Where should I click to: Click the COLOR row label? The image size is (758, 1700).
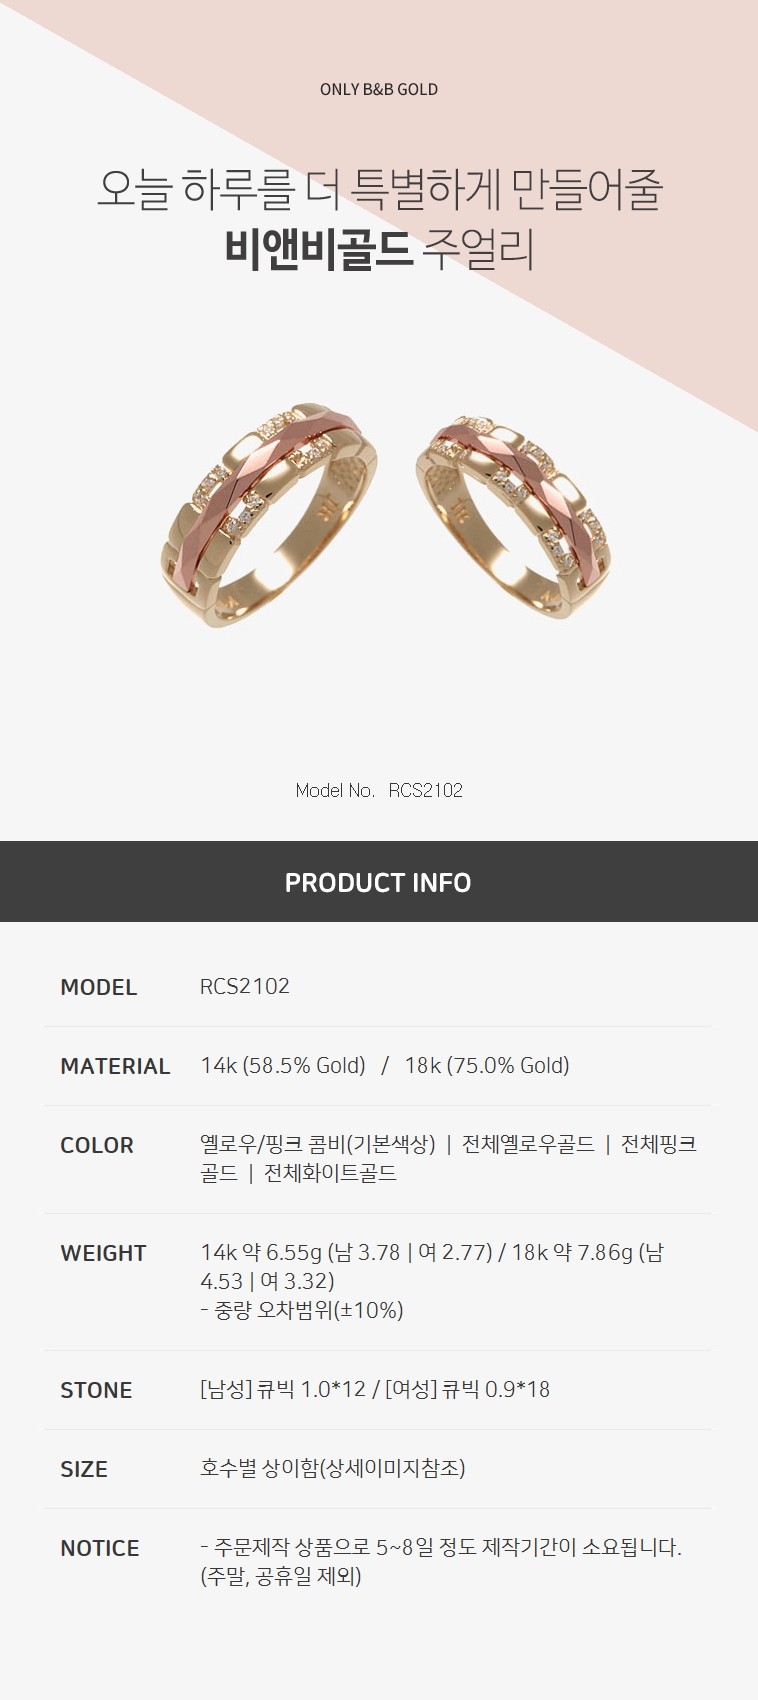(96, 1145)
